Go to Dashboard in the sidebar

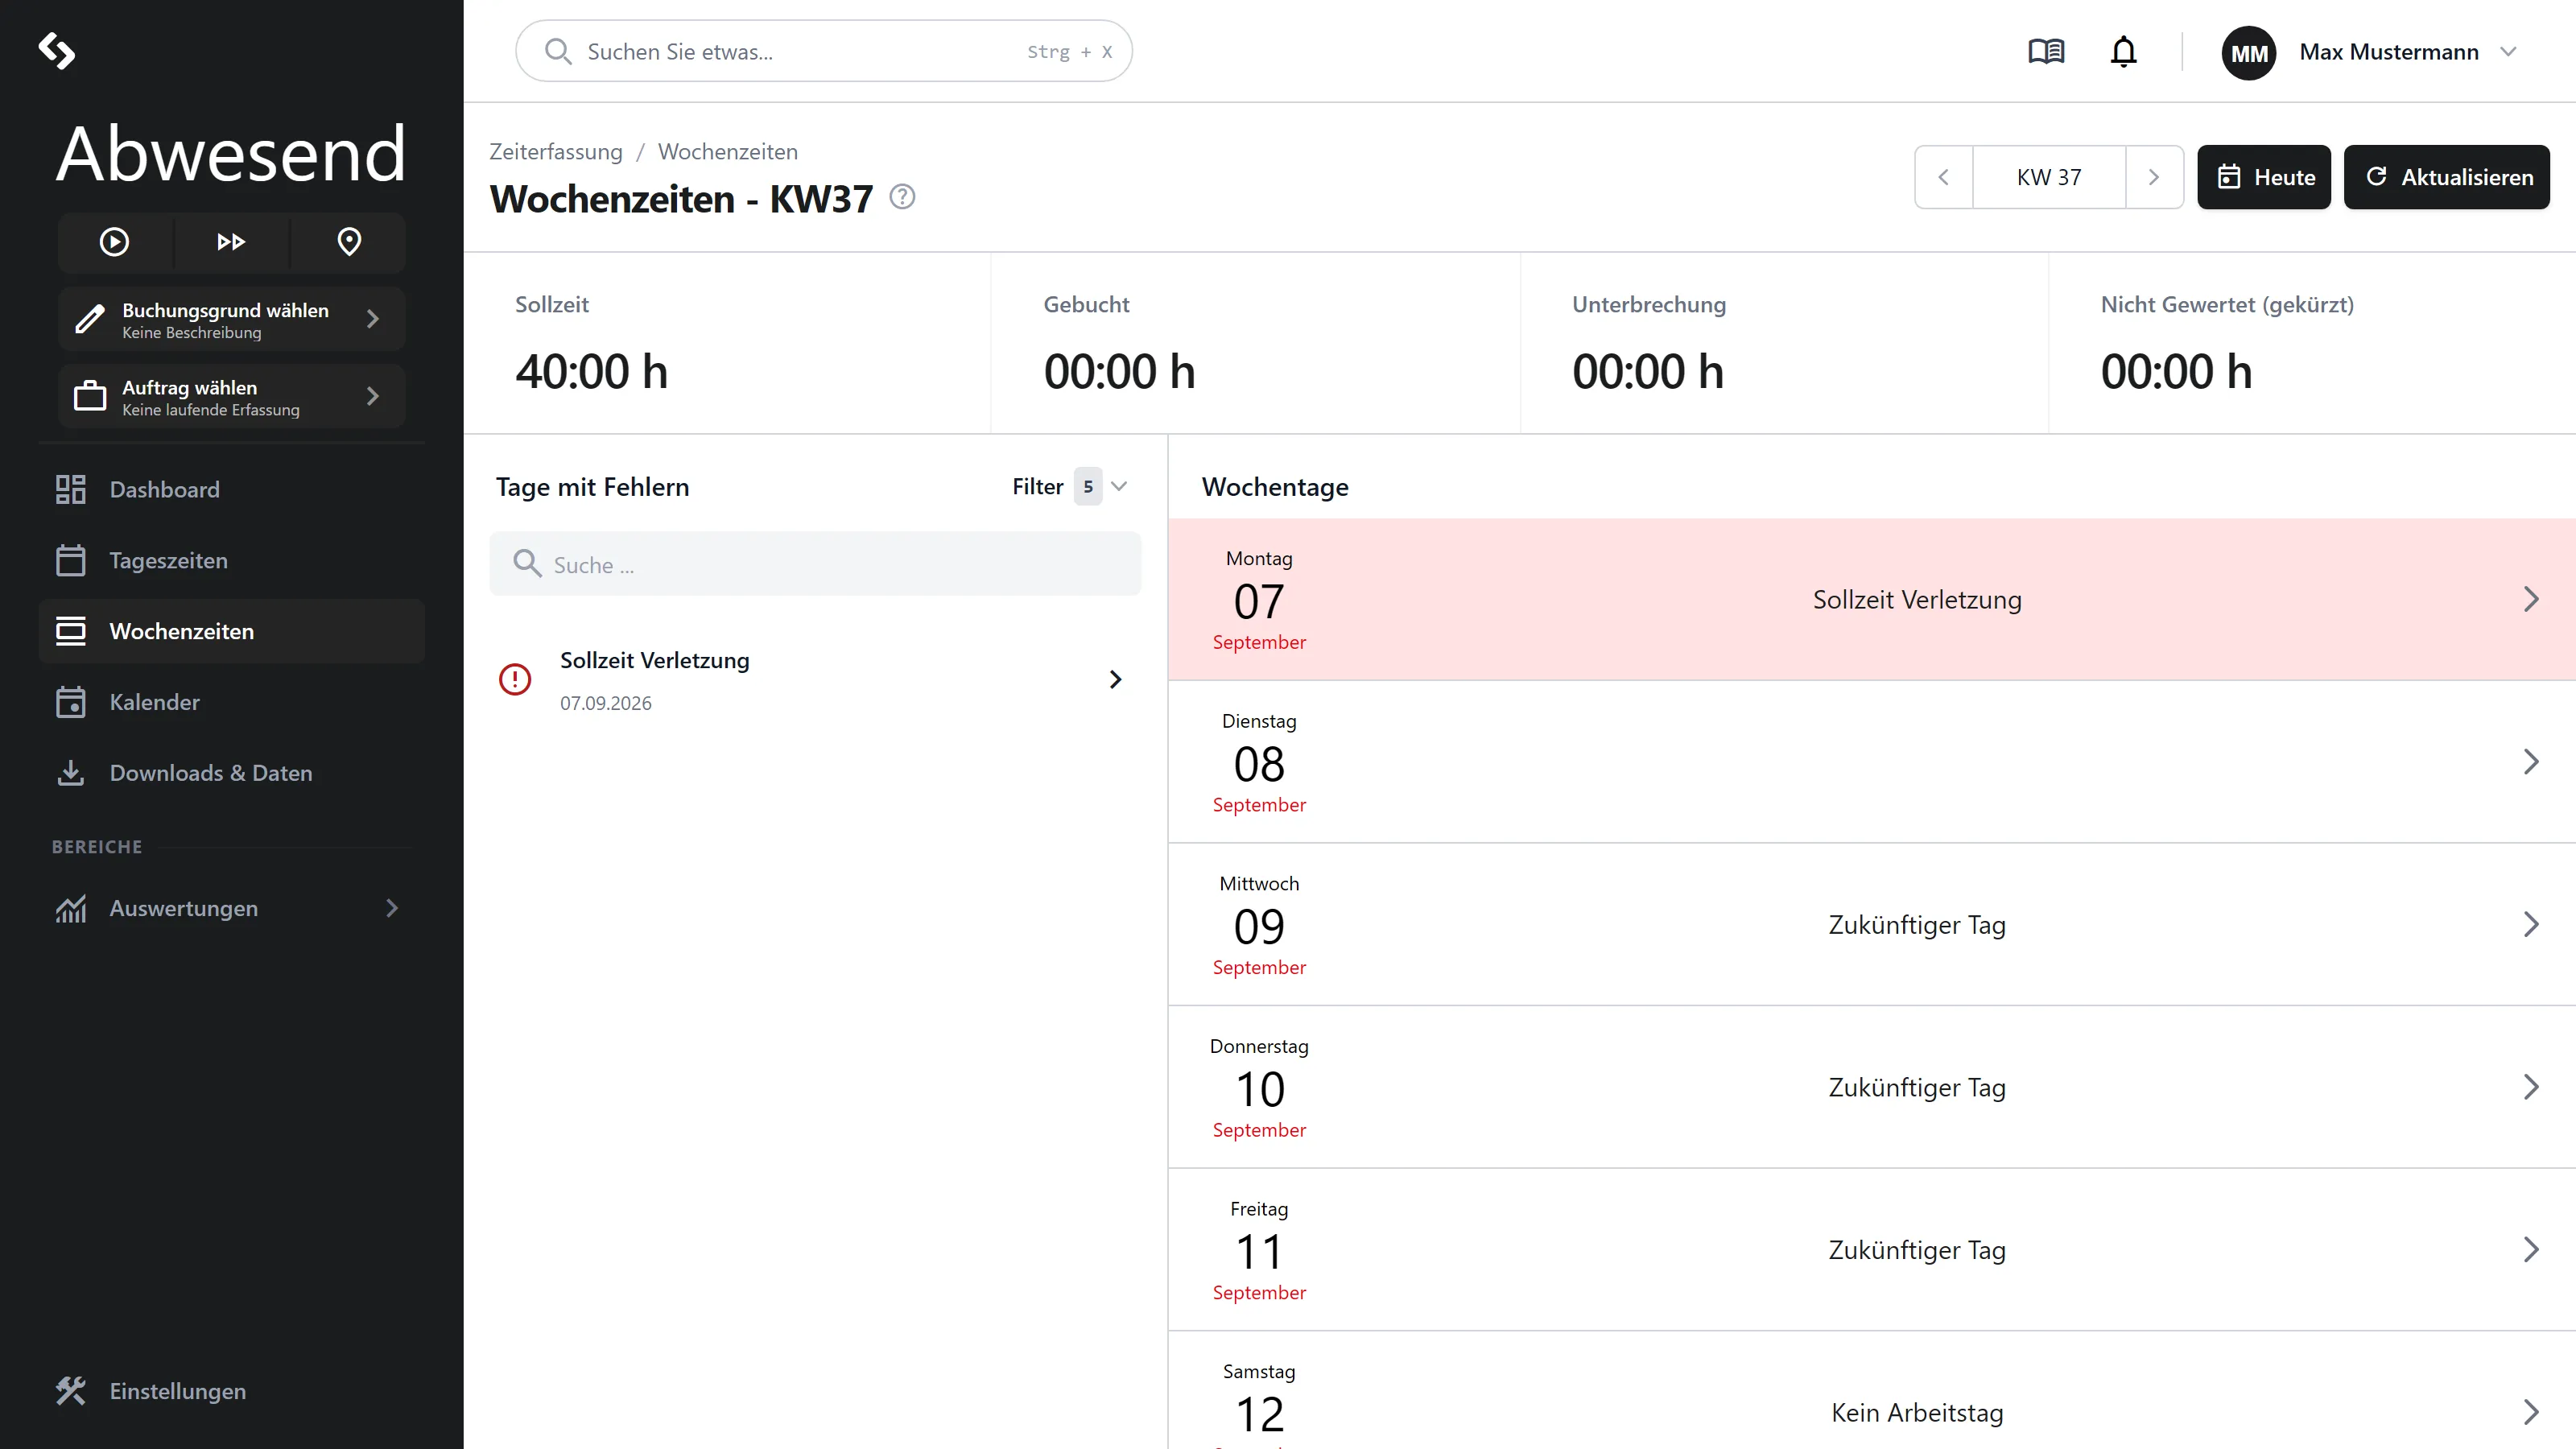[231, 490]
